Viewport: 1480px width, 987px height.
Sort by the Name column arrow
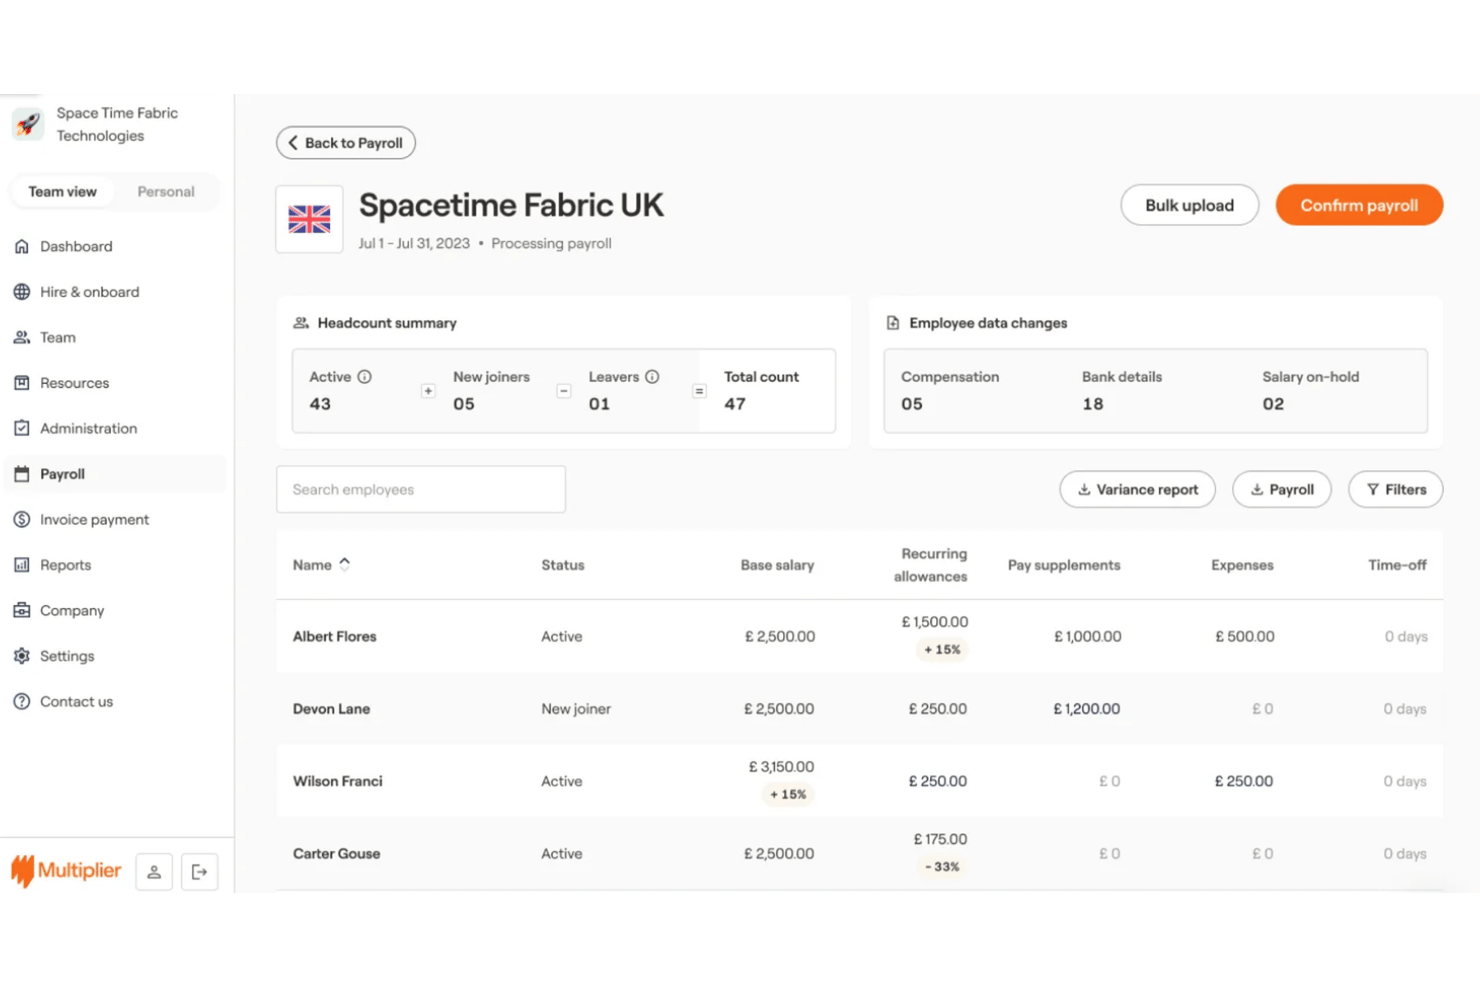coord(345,564)
